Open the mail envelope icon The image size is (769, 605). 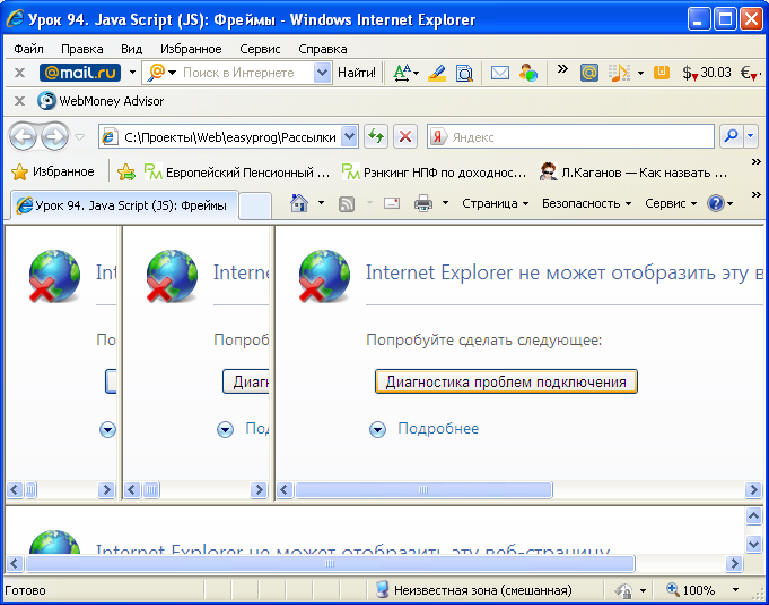[499, 73]
